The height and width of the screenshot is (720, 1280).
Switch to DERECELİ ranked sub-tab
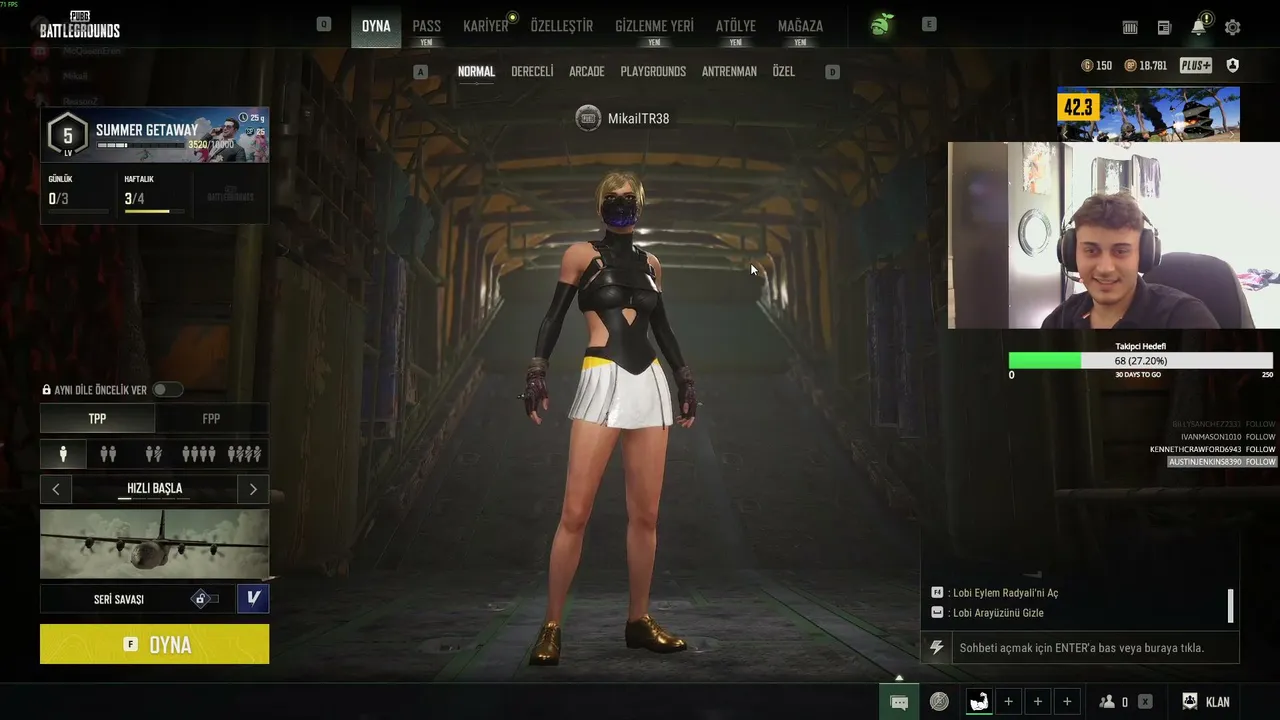[x=532, y=72]
